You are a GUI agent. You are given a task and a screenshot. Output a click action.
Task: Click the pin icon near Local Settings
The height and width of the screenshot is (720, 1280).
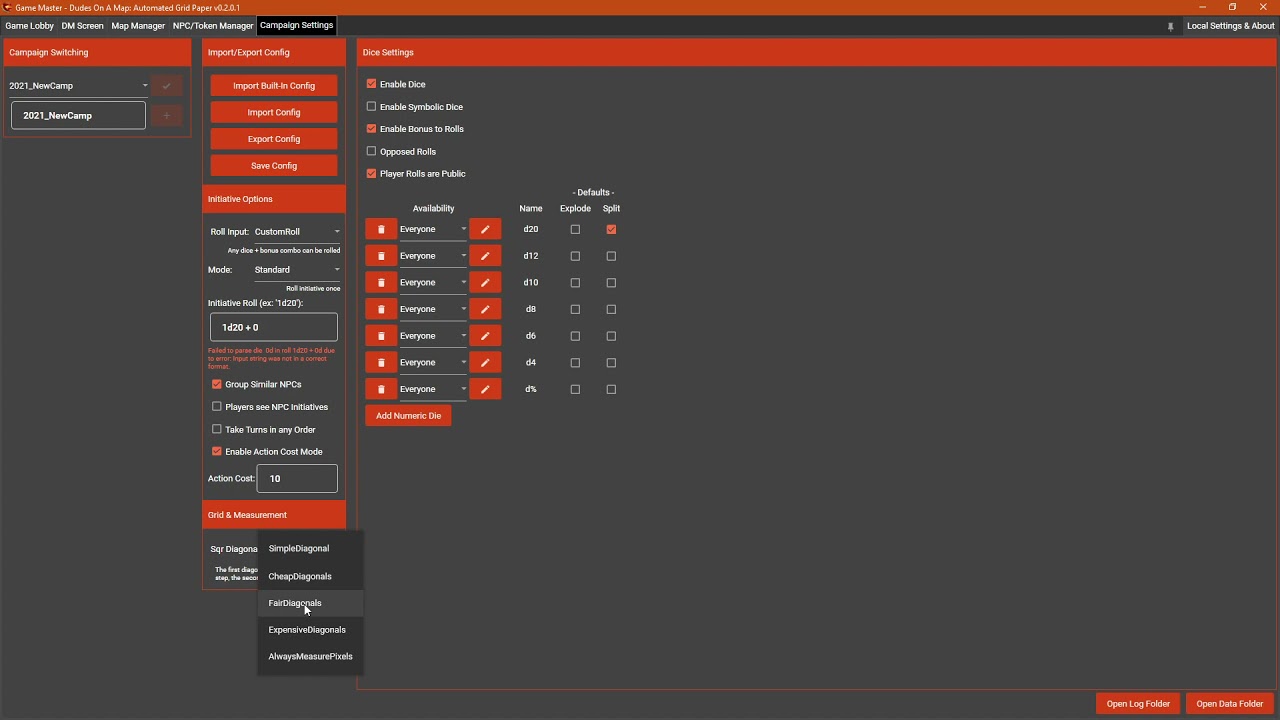point(1170,26)
